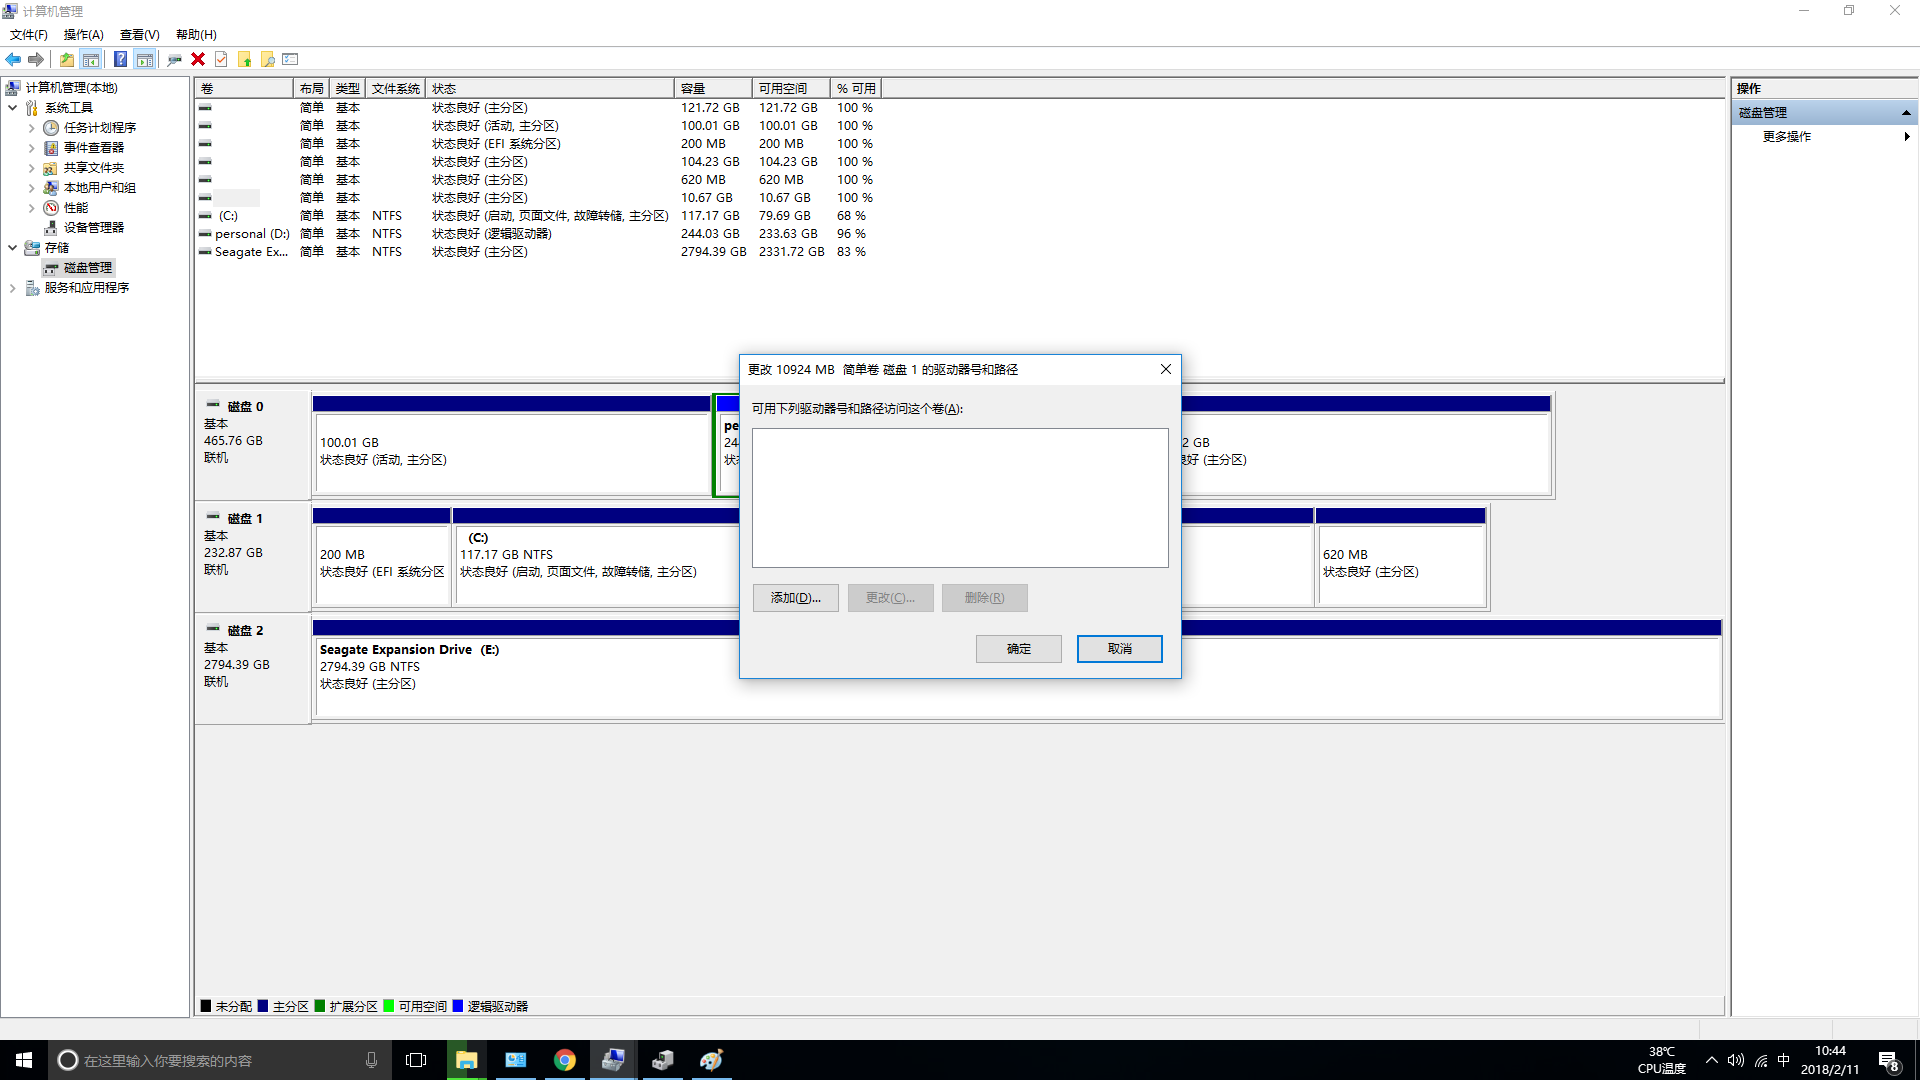Click the up one level folder icon

(66, 59)
